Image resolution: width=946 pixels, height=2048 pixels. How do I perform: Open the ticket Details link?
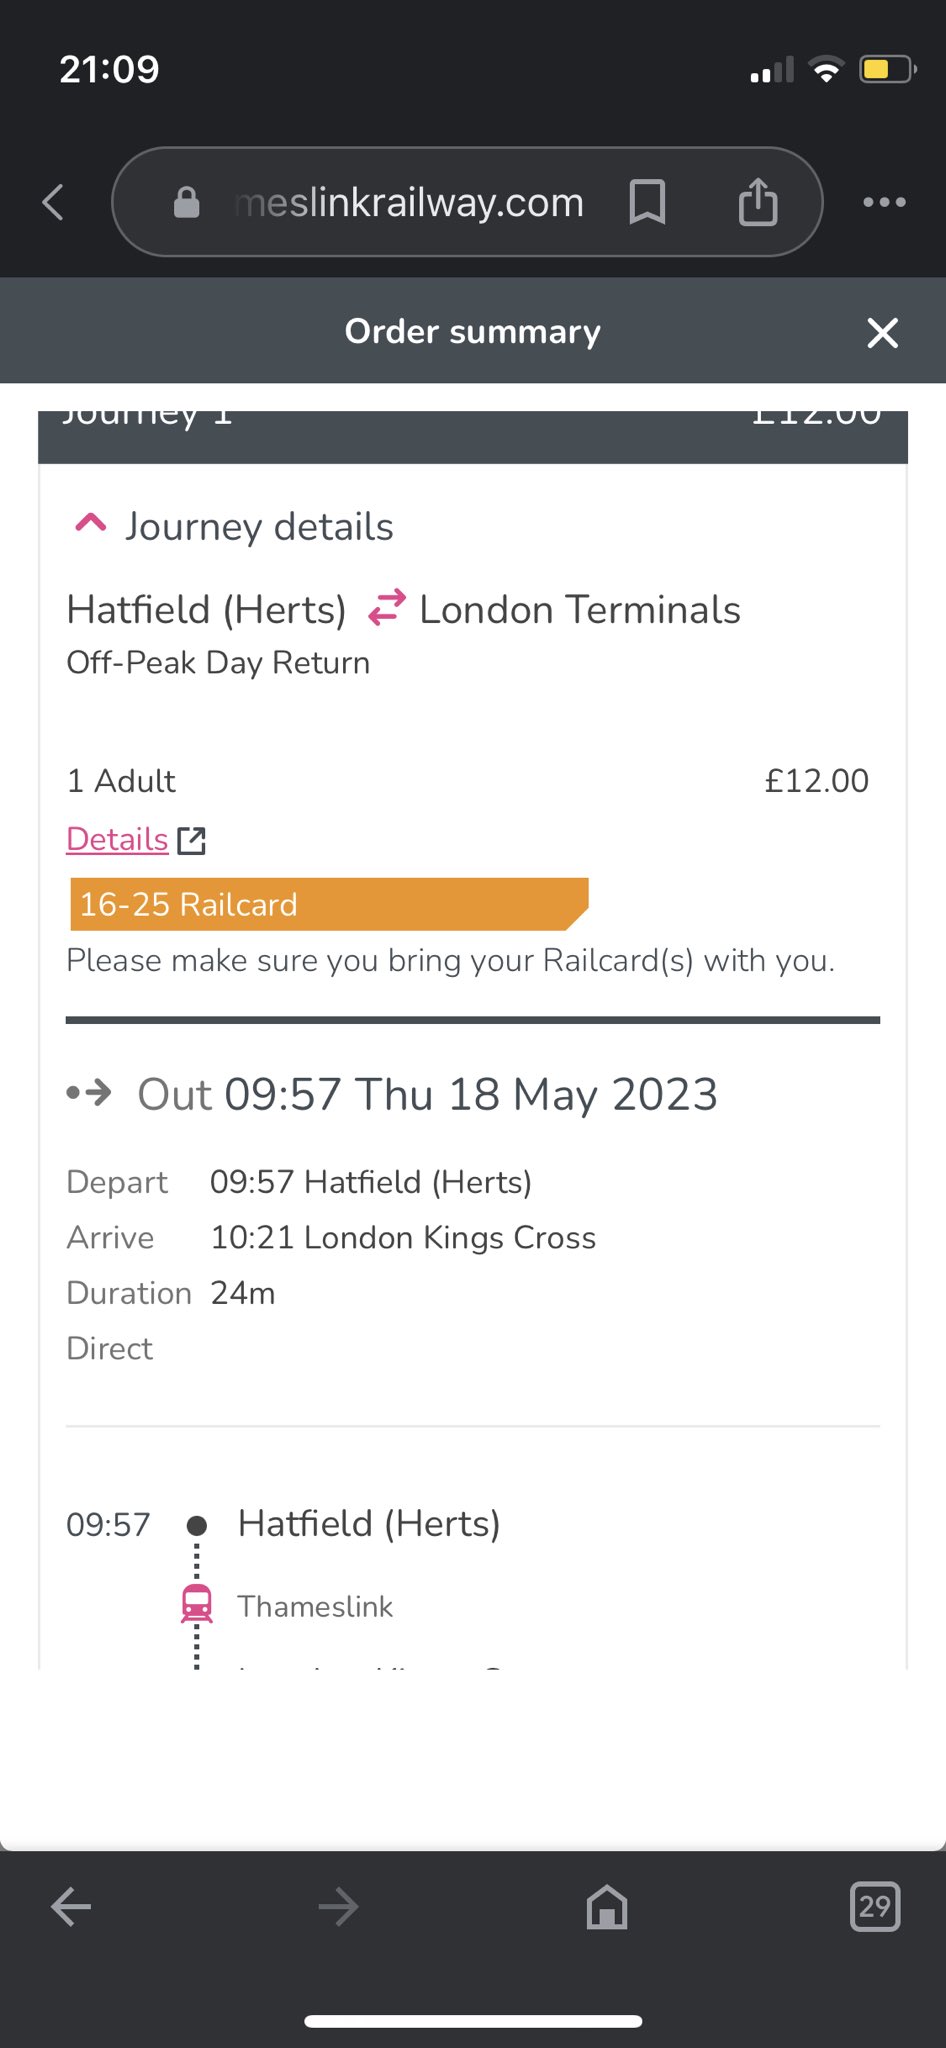tap(117, 839)
